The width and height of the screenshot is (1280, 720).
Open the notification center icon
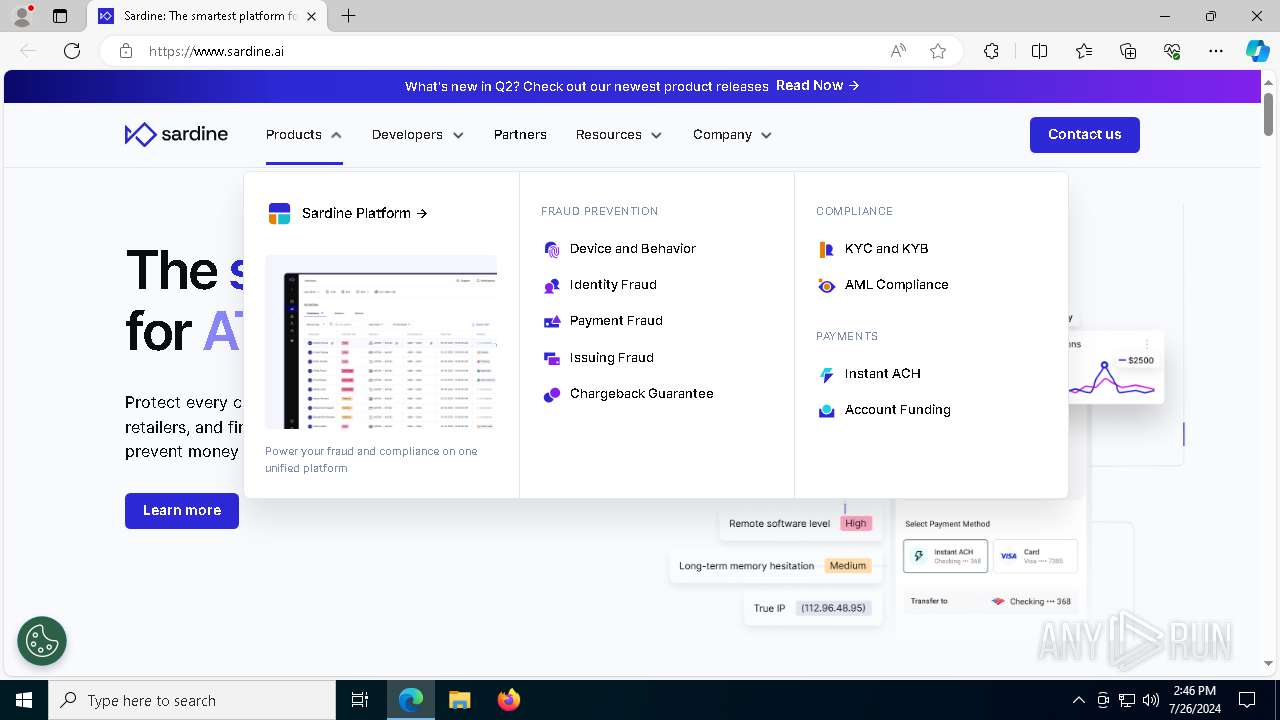1247,700
